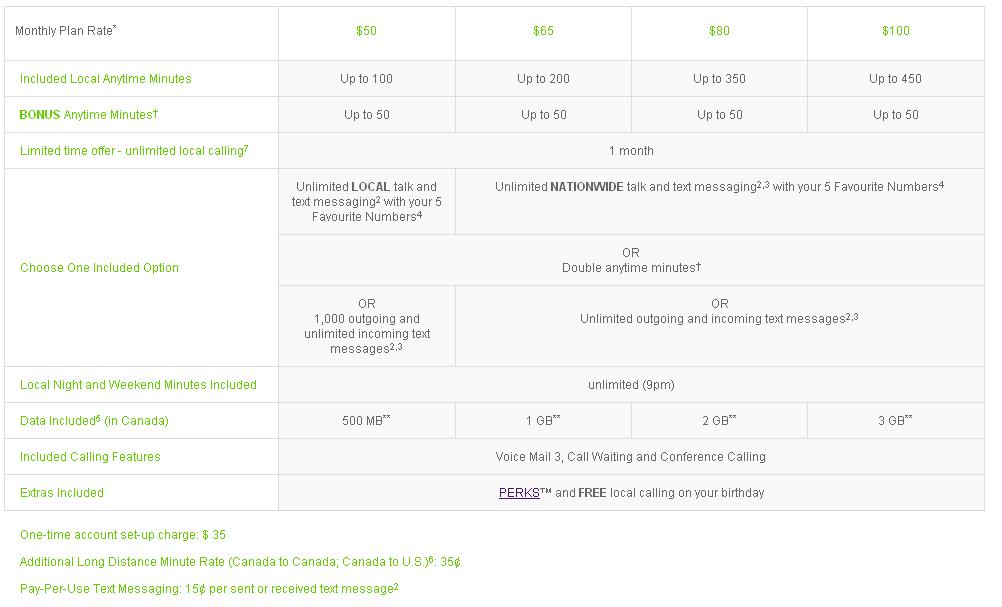The height and width of the screenshot is (607, 1002).
Task: Click the Double anytime minutes option
Action: pyautogui.click(x=631, y=268)
